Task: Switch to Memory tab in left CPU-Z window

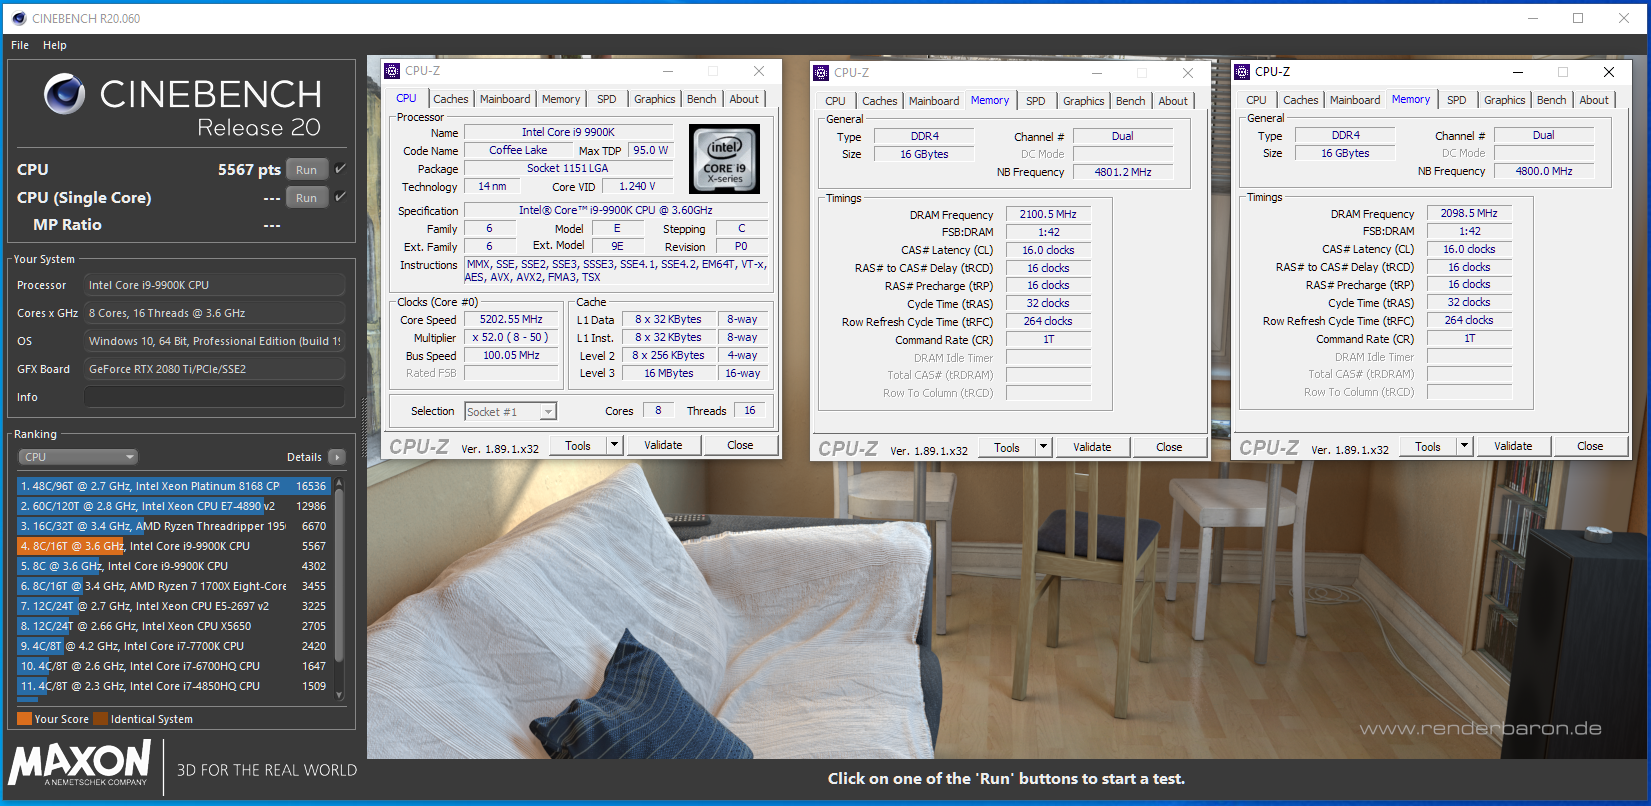Action: (561, 99)
